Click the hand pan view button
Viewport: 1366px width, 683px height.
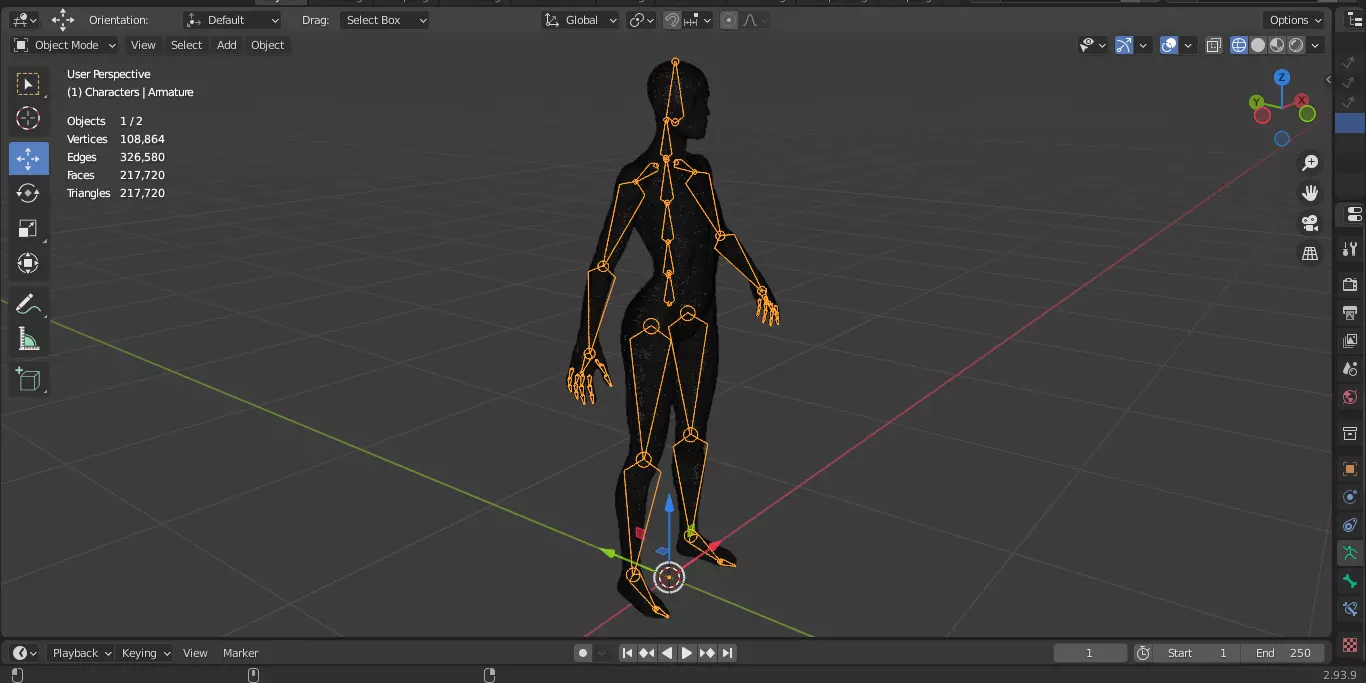[x=1310, y=193]
